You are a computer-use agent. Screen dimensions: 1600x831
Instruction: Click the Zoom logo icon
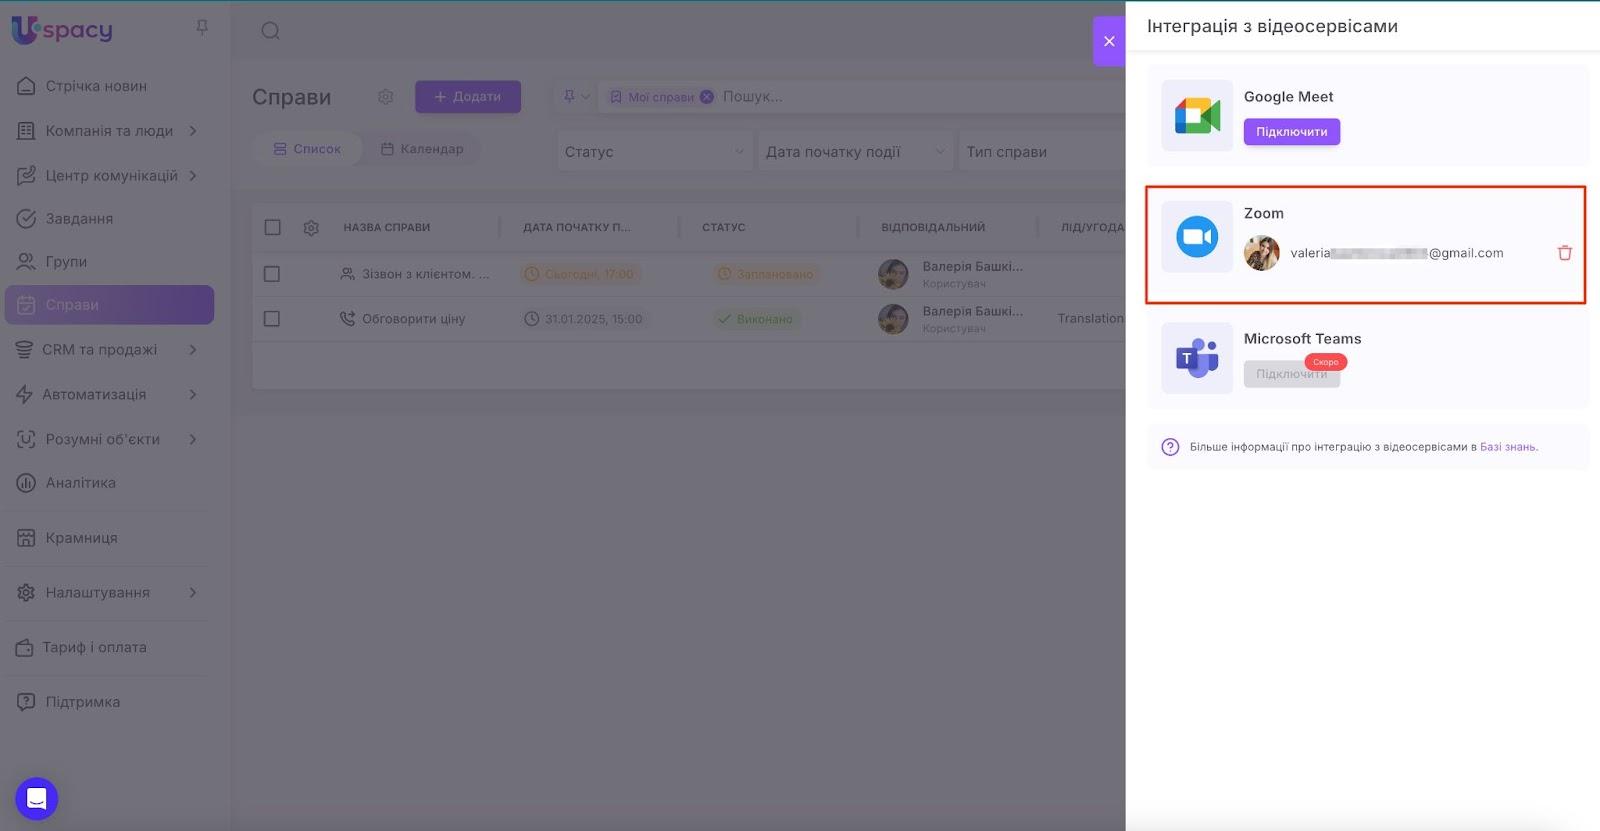pyautogui.click(x=1197, y=237)
